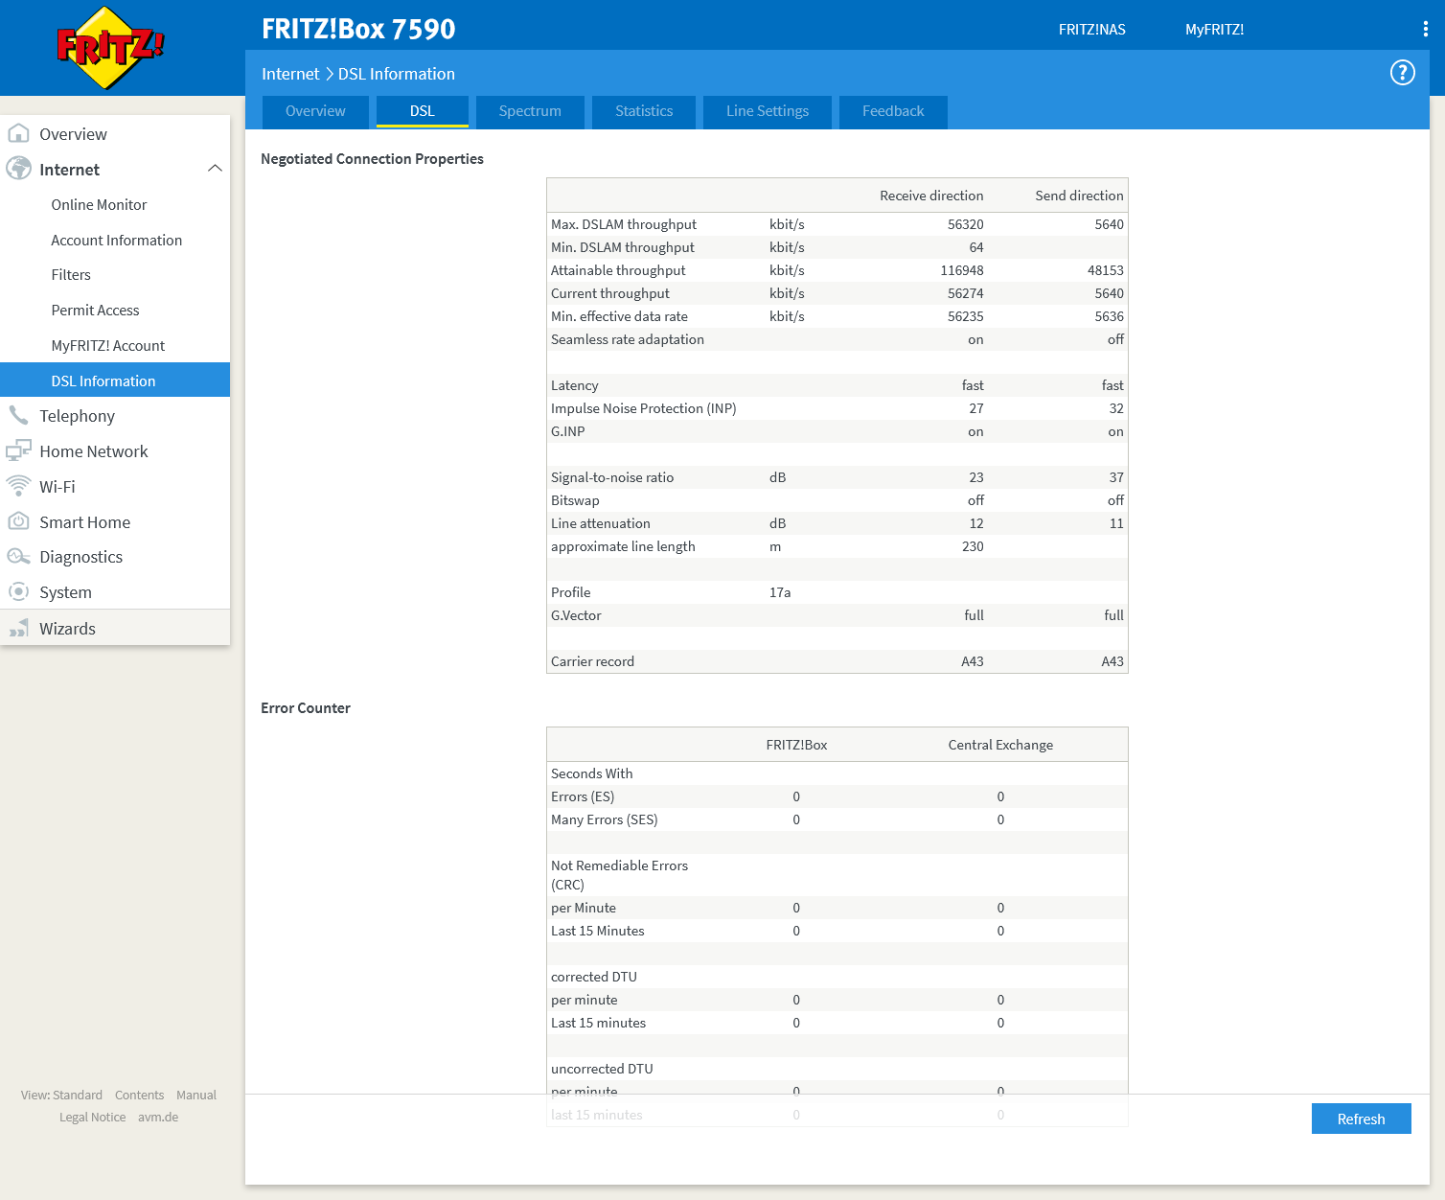This screenshot has height=1200, width=1445.
Task: Open Account Information in sidebar
Action: [115, 240]
